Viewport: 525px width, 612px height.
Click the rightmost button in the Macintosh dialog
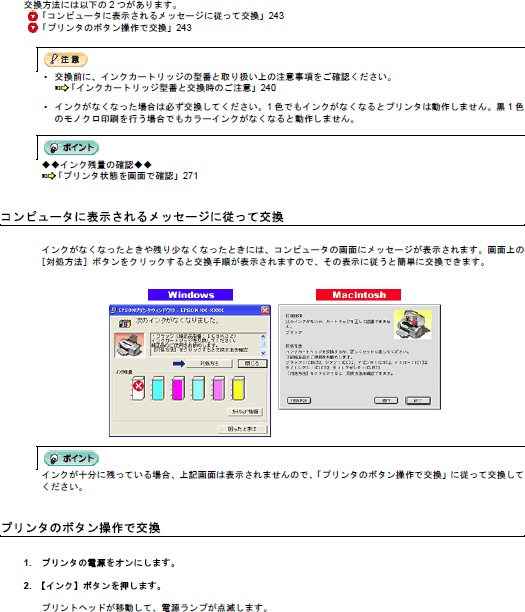click(418, 400)
